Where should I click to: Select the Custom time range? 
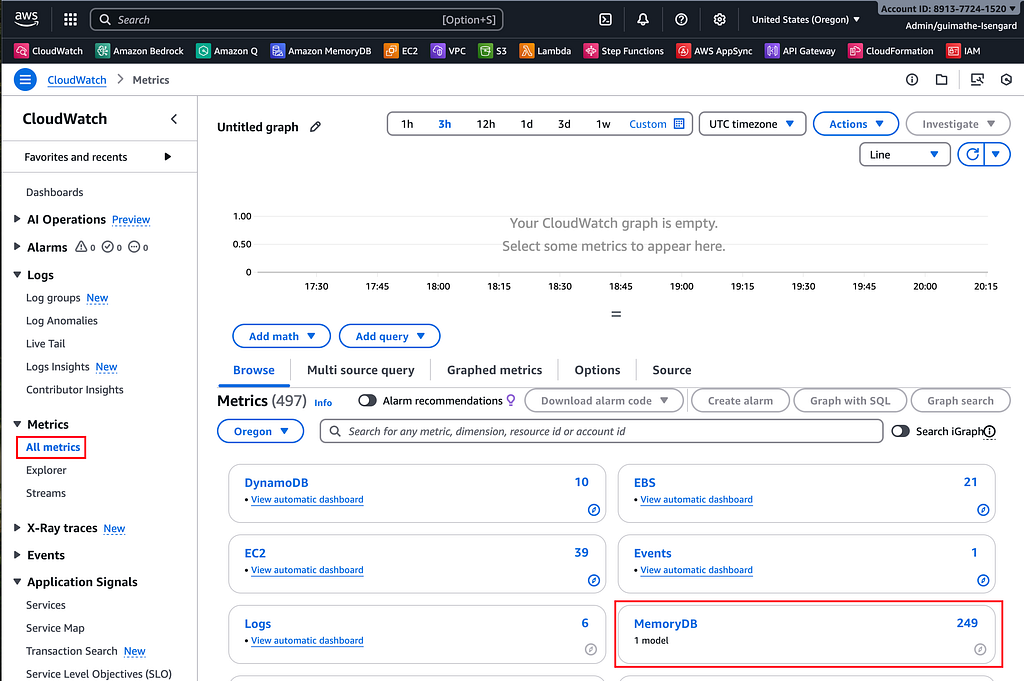(x=656, y=123)
